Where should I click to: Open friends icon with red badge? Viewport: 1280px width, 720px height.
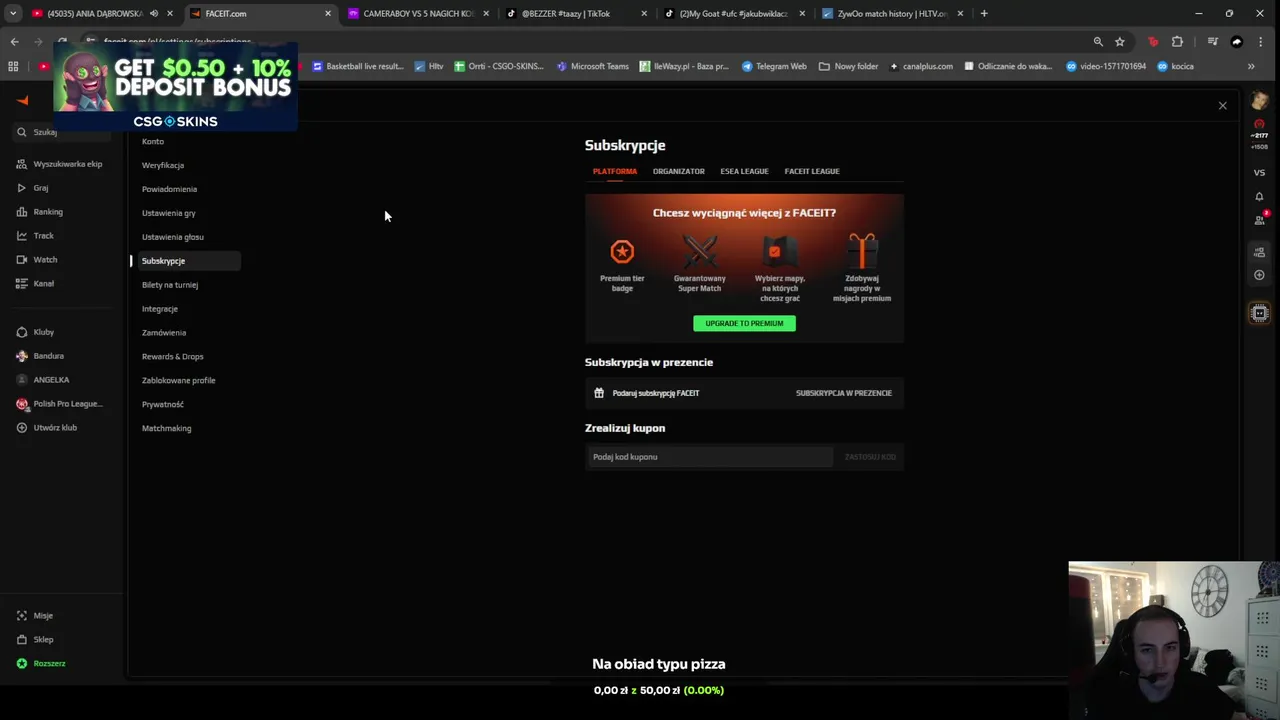click(1260, 219)
